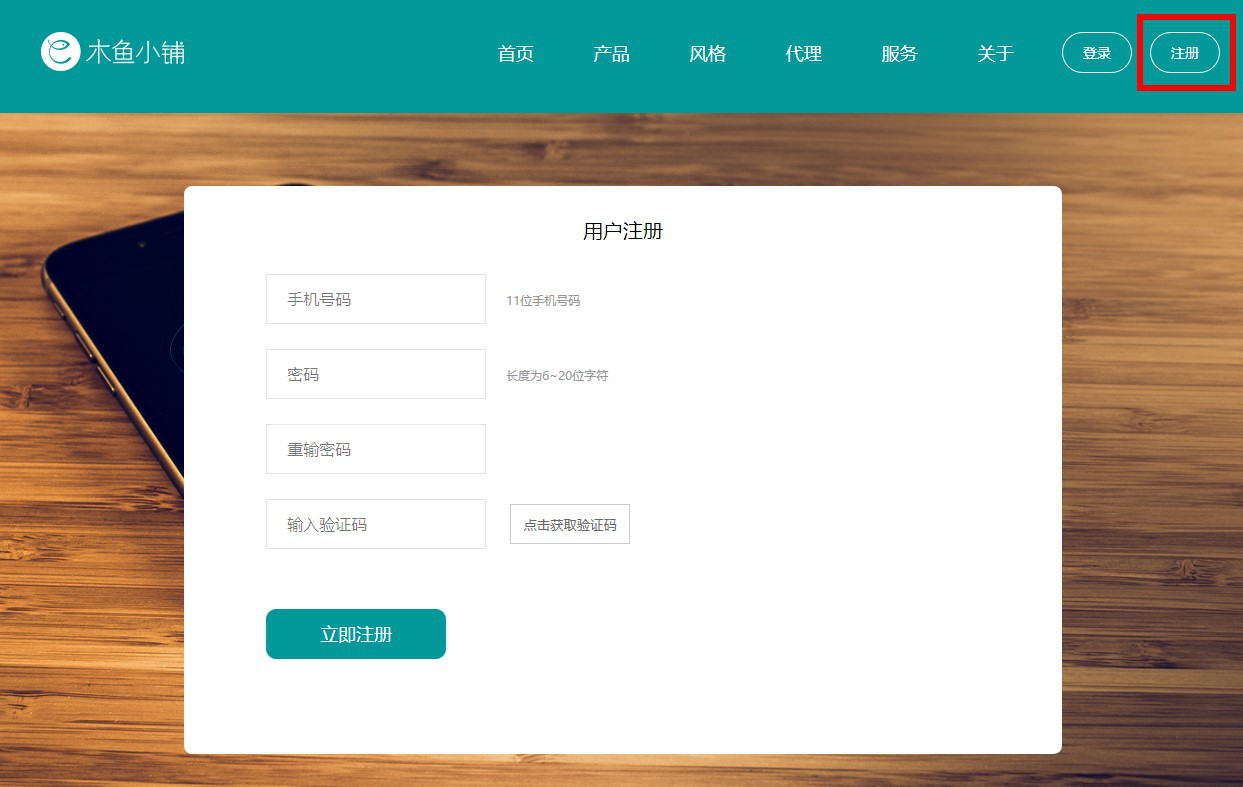Image resolution: width=1243 pixels, height=787 pixels.
Task: Open the 产品 navigation item
Action: click(612, 54)
